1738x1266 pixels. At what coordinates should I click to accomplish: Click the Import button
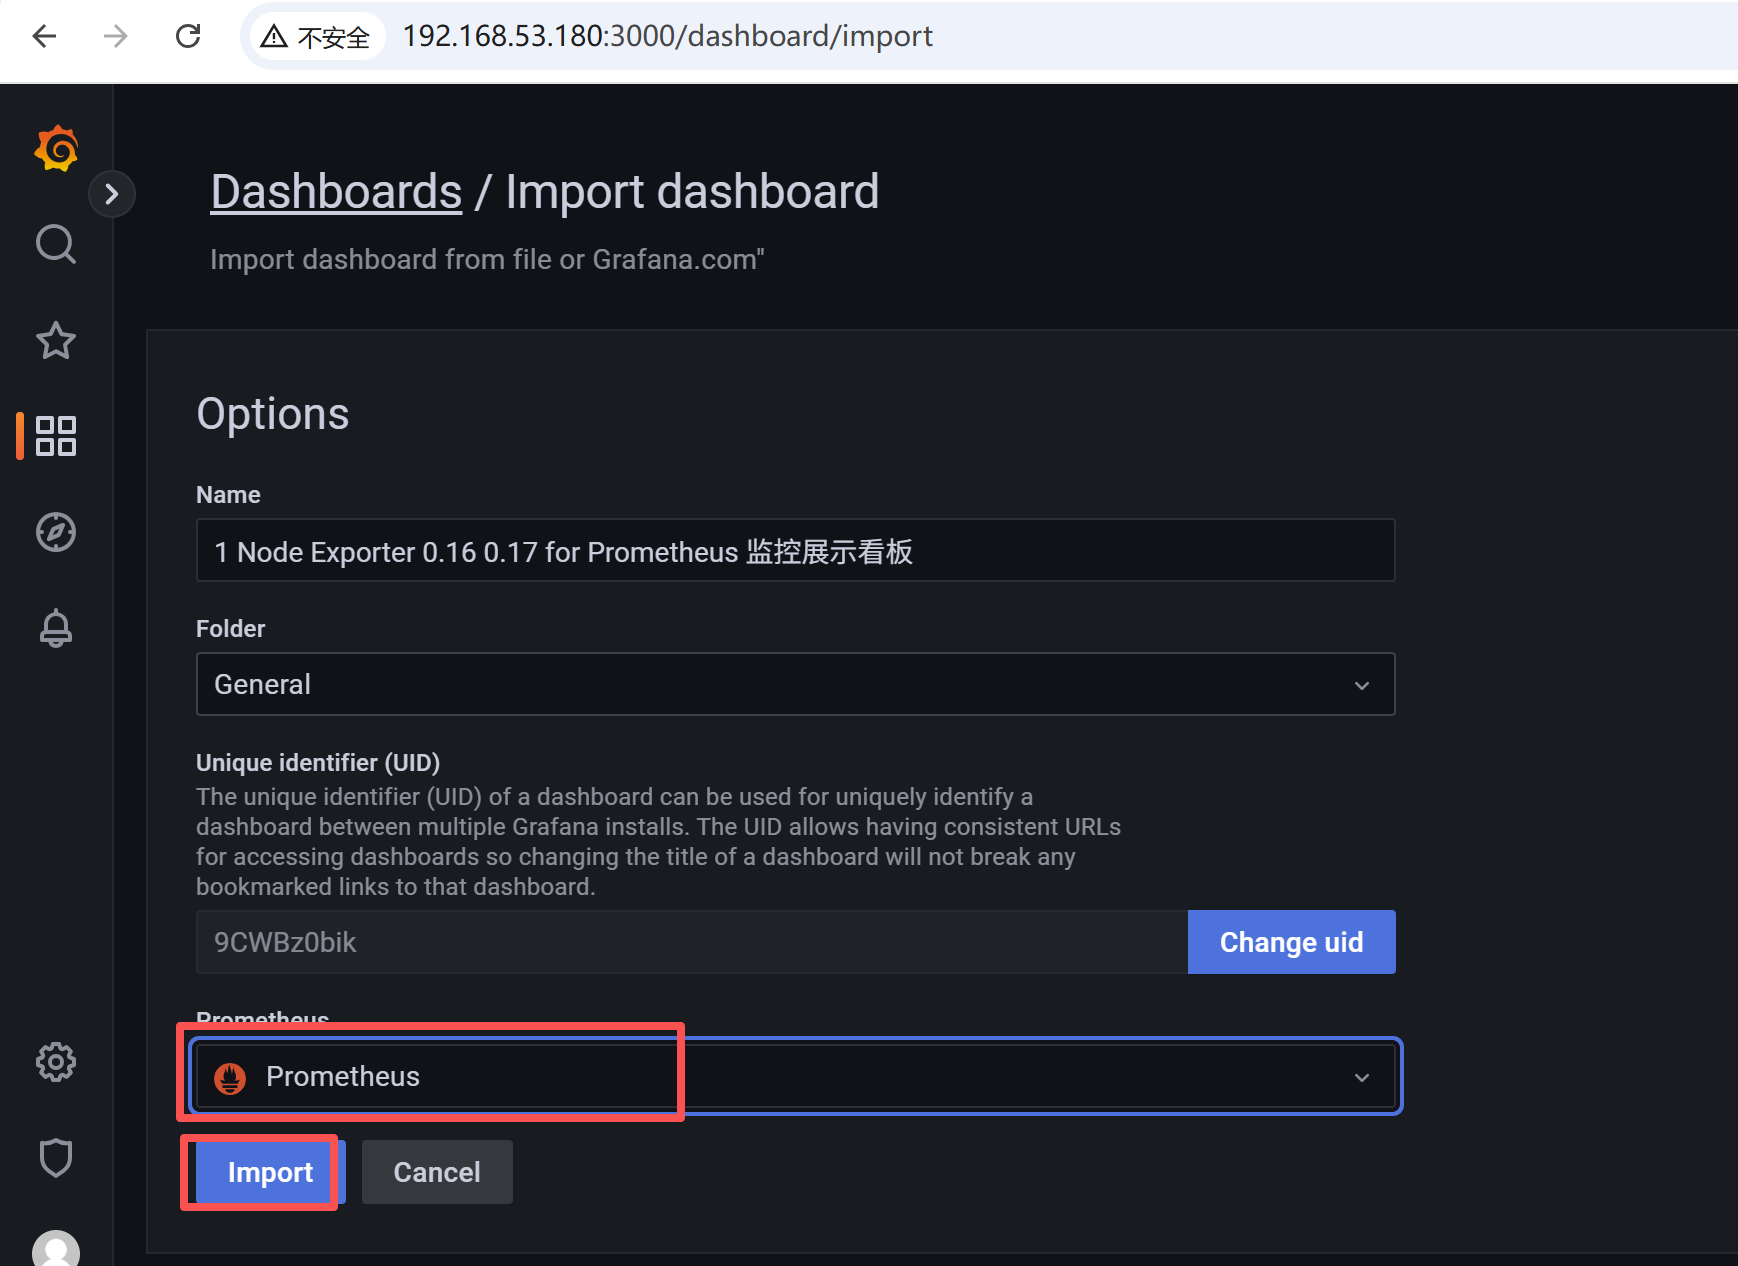coord(270,1172)
